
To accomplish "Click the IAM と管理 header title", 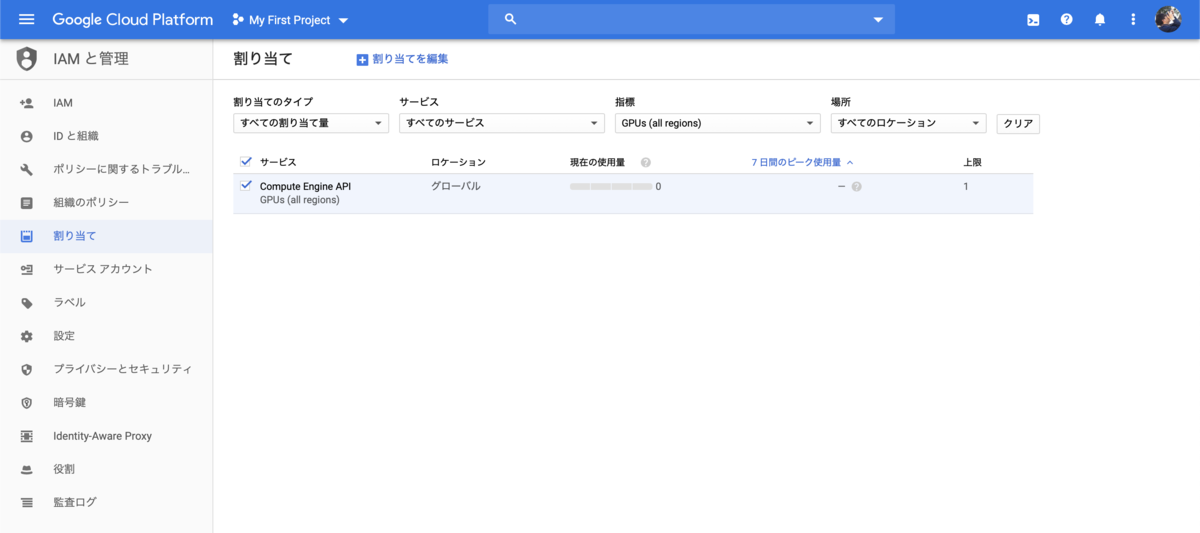I will [91, 59].
